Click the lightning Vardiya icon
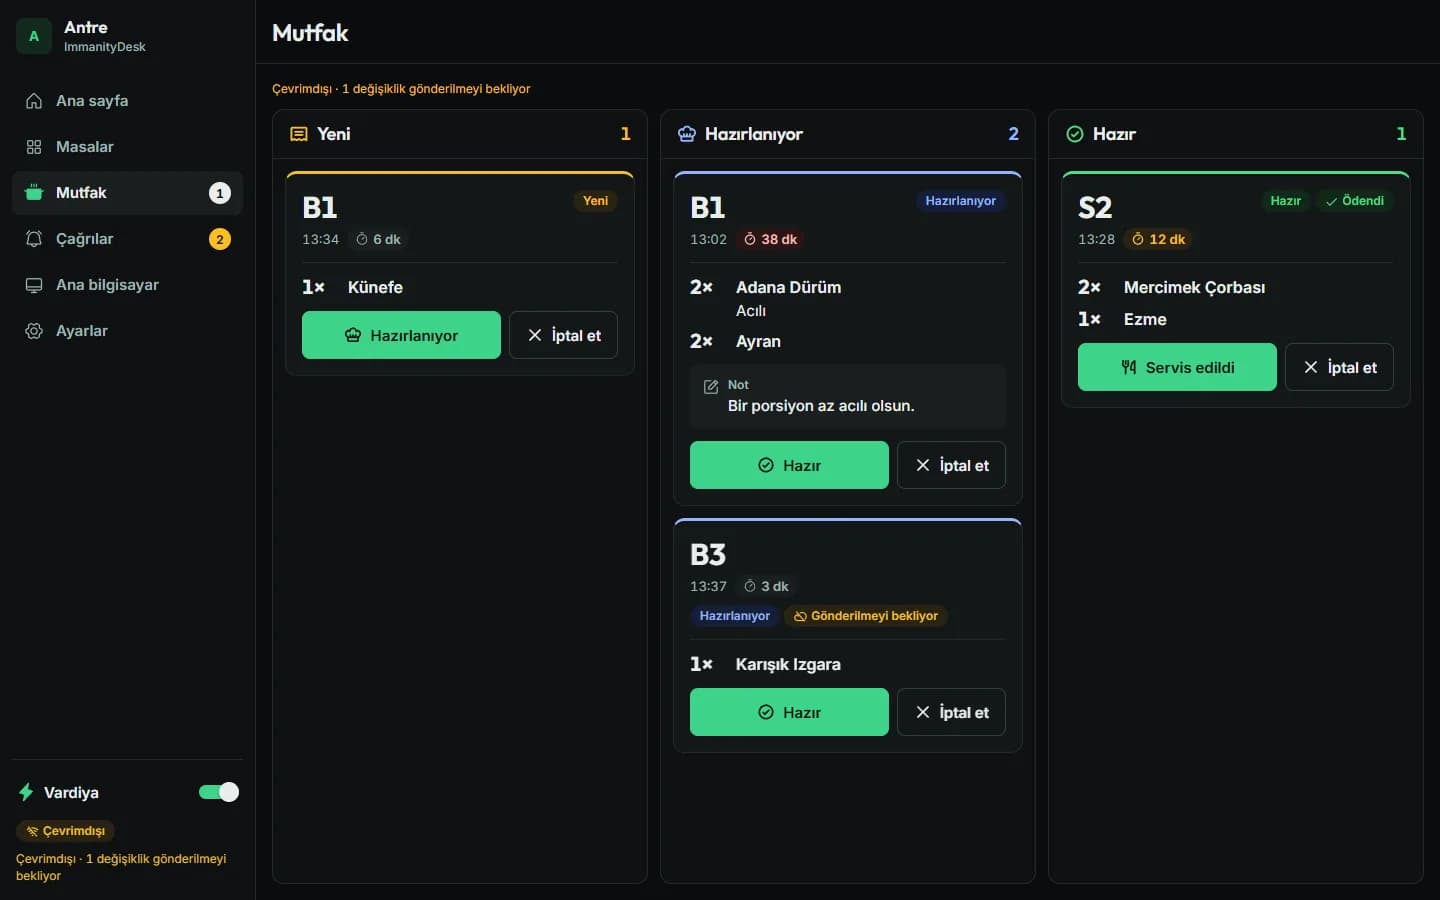 tap(26, 792)
